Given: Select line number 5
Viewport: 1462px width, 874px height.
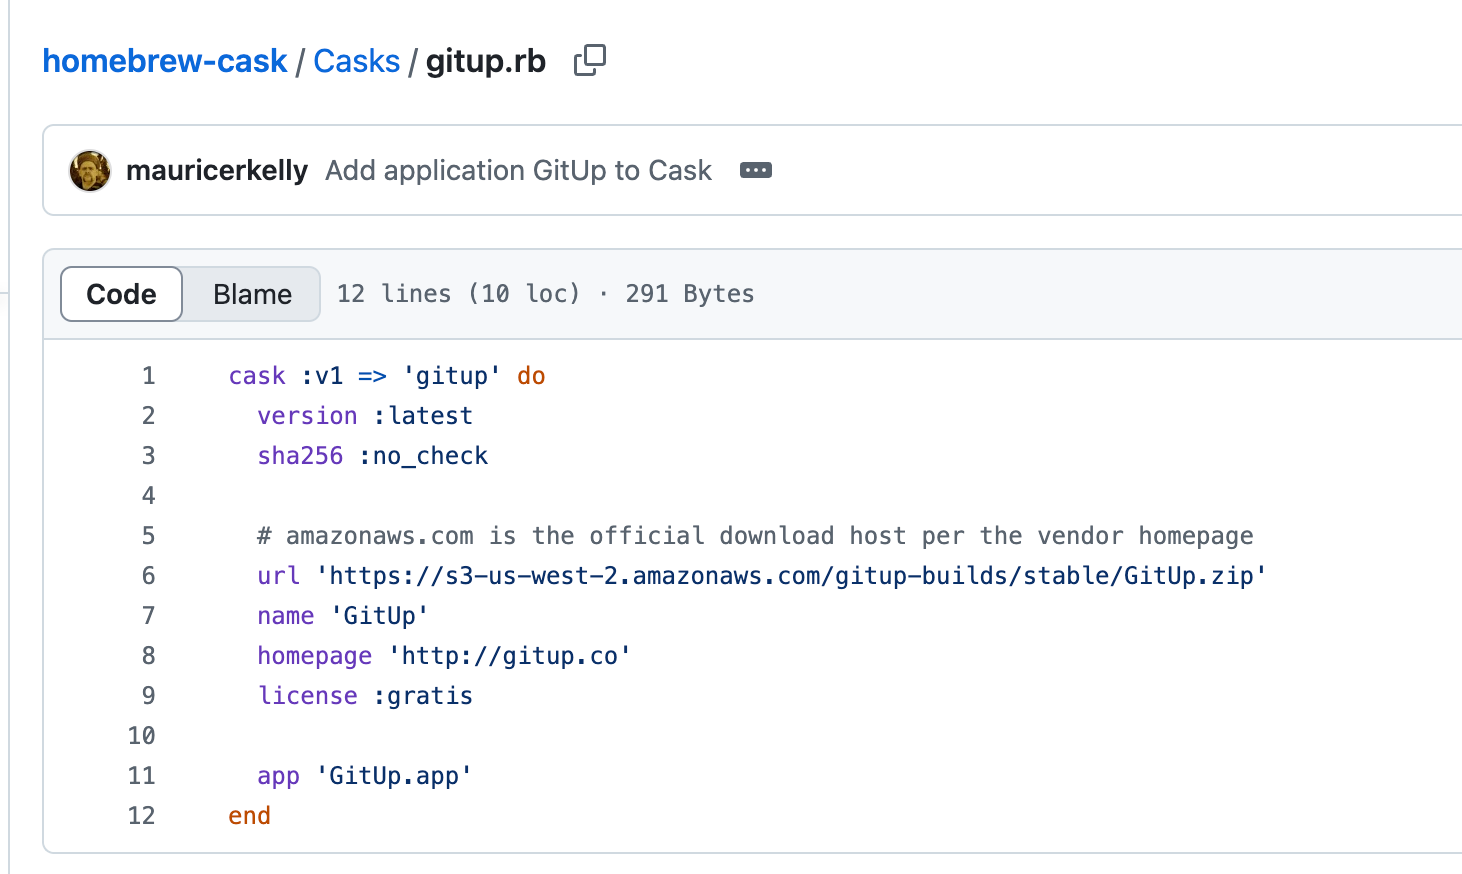Looking at the screenshot, I should tap(148, 536).
